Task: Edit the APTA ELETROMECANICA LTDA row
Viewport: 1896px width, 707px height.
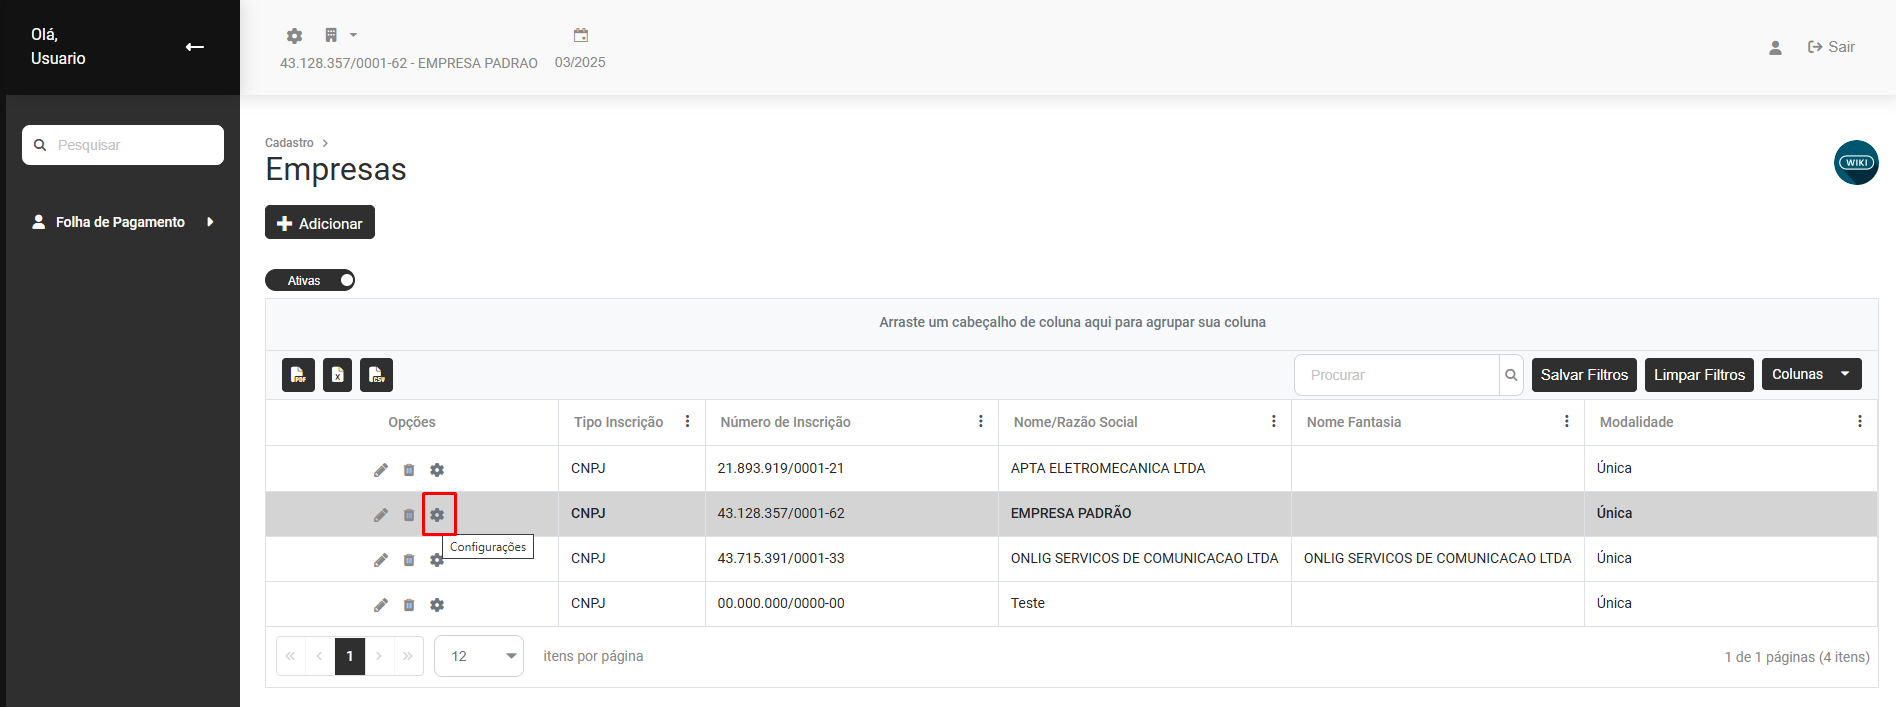Action: tap(381, 470)
